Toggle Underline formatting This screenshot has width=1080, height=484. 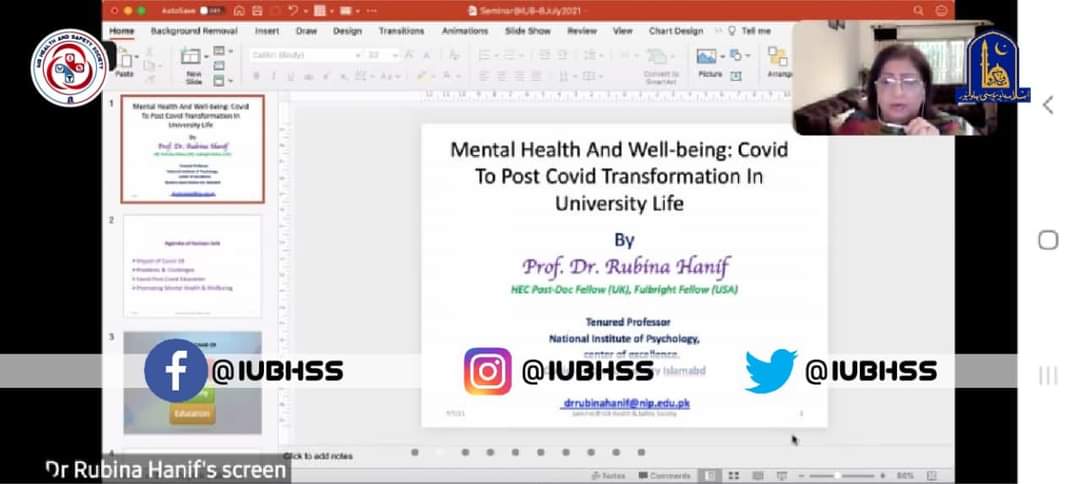pos(291,76)
